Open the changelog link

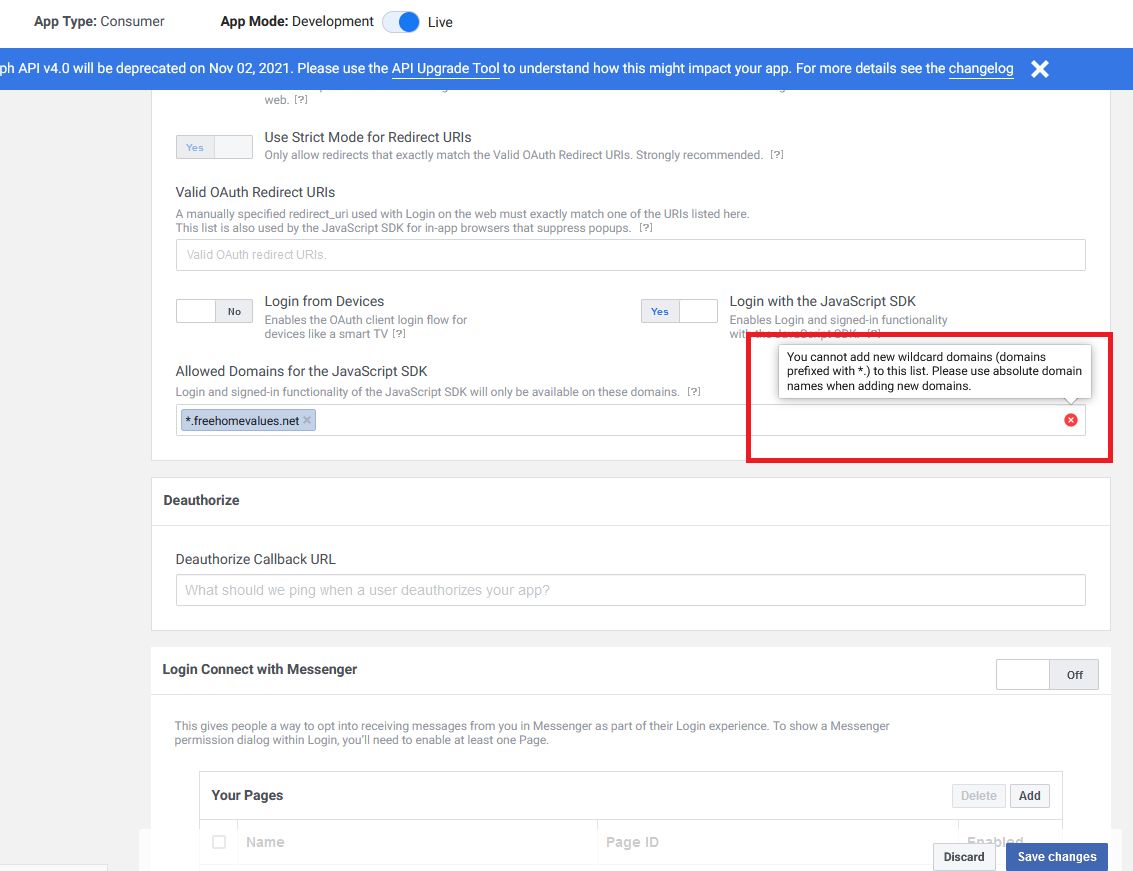981,69
